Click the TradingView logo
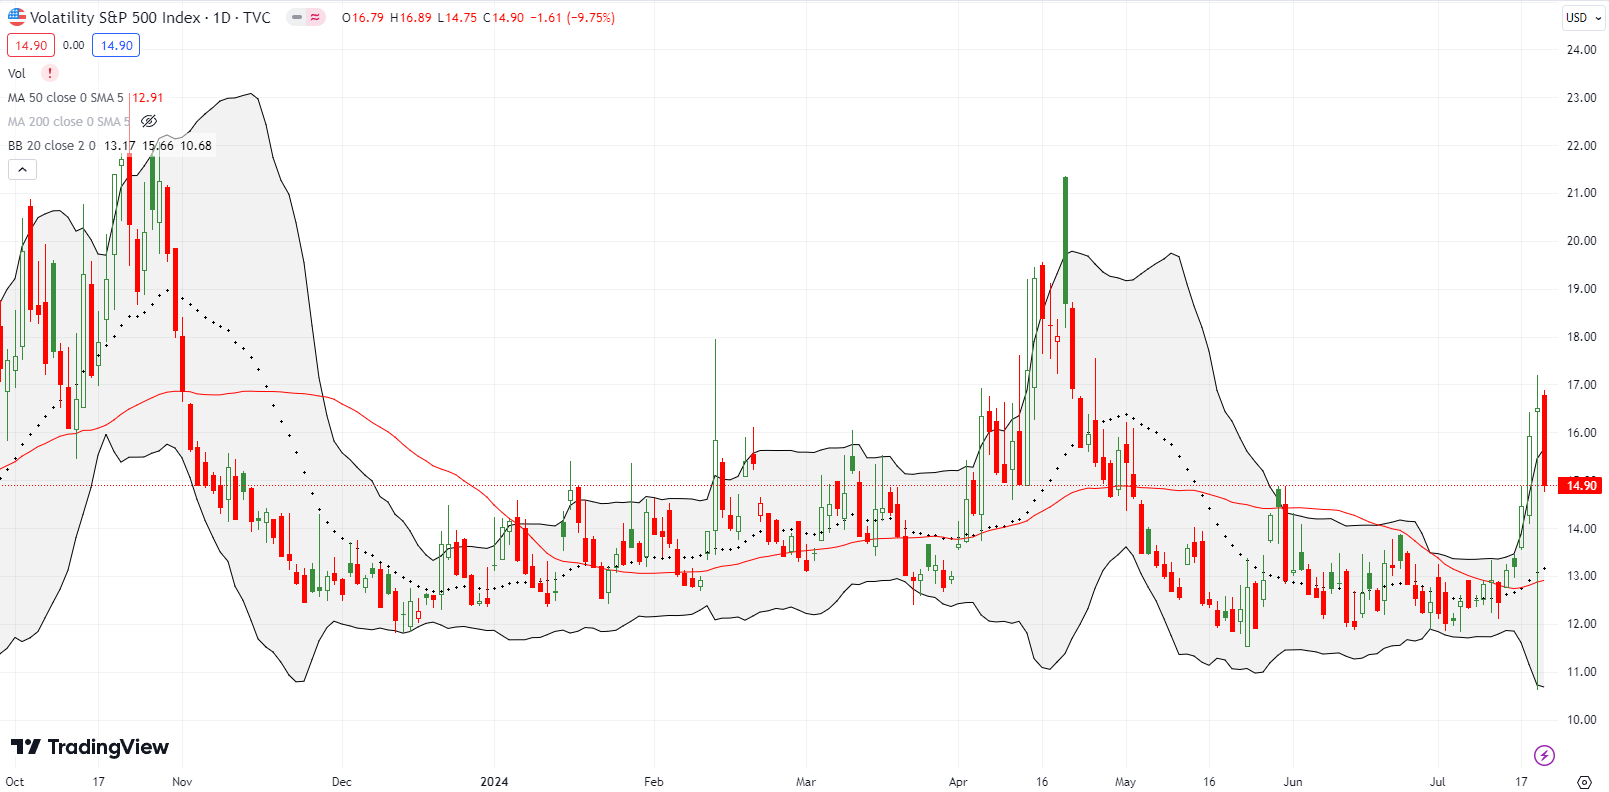This screenshot has width=1609, height=792. coord(90,747)
